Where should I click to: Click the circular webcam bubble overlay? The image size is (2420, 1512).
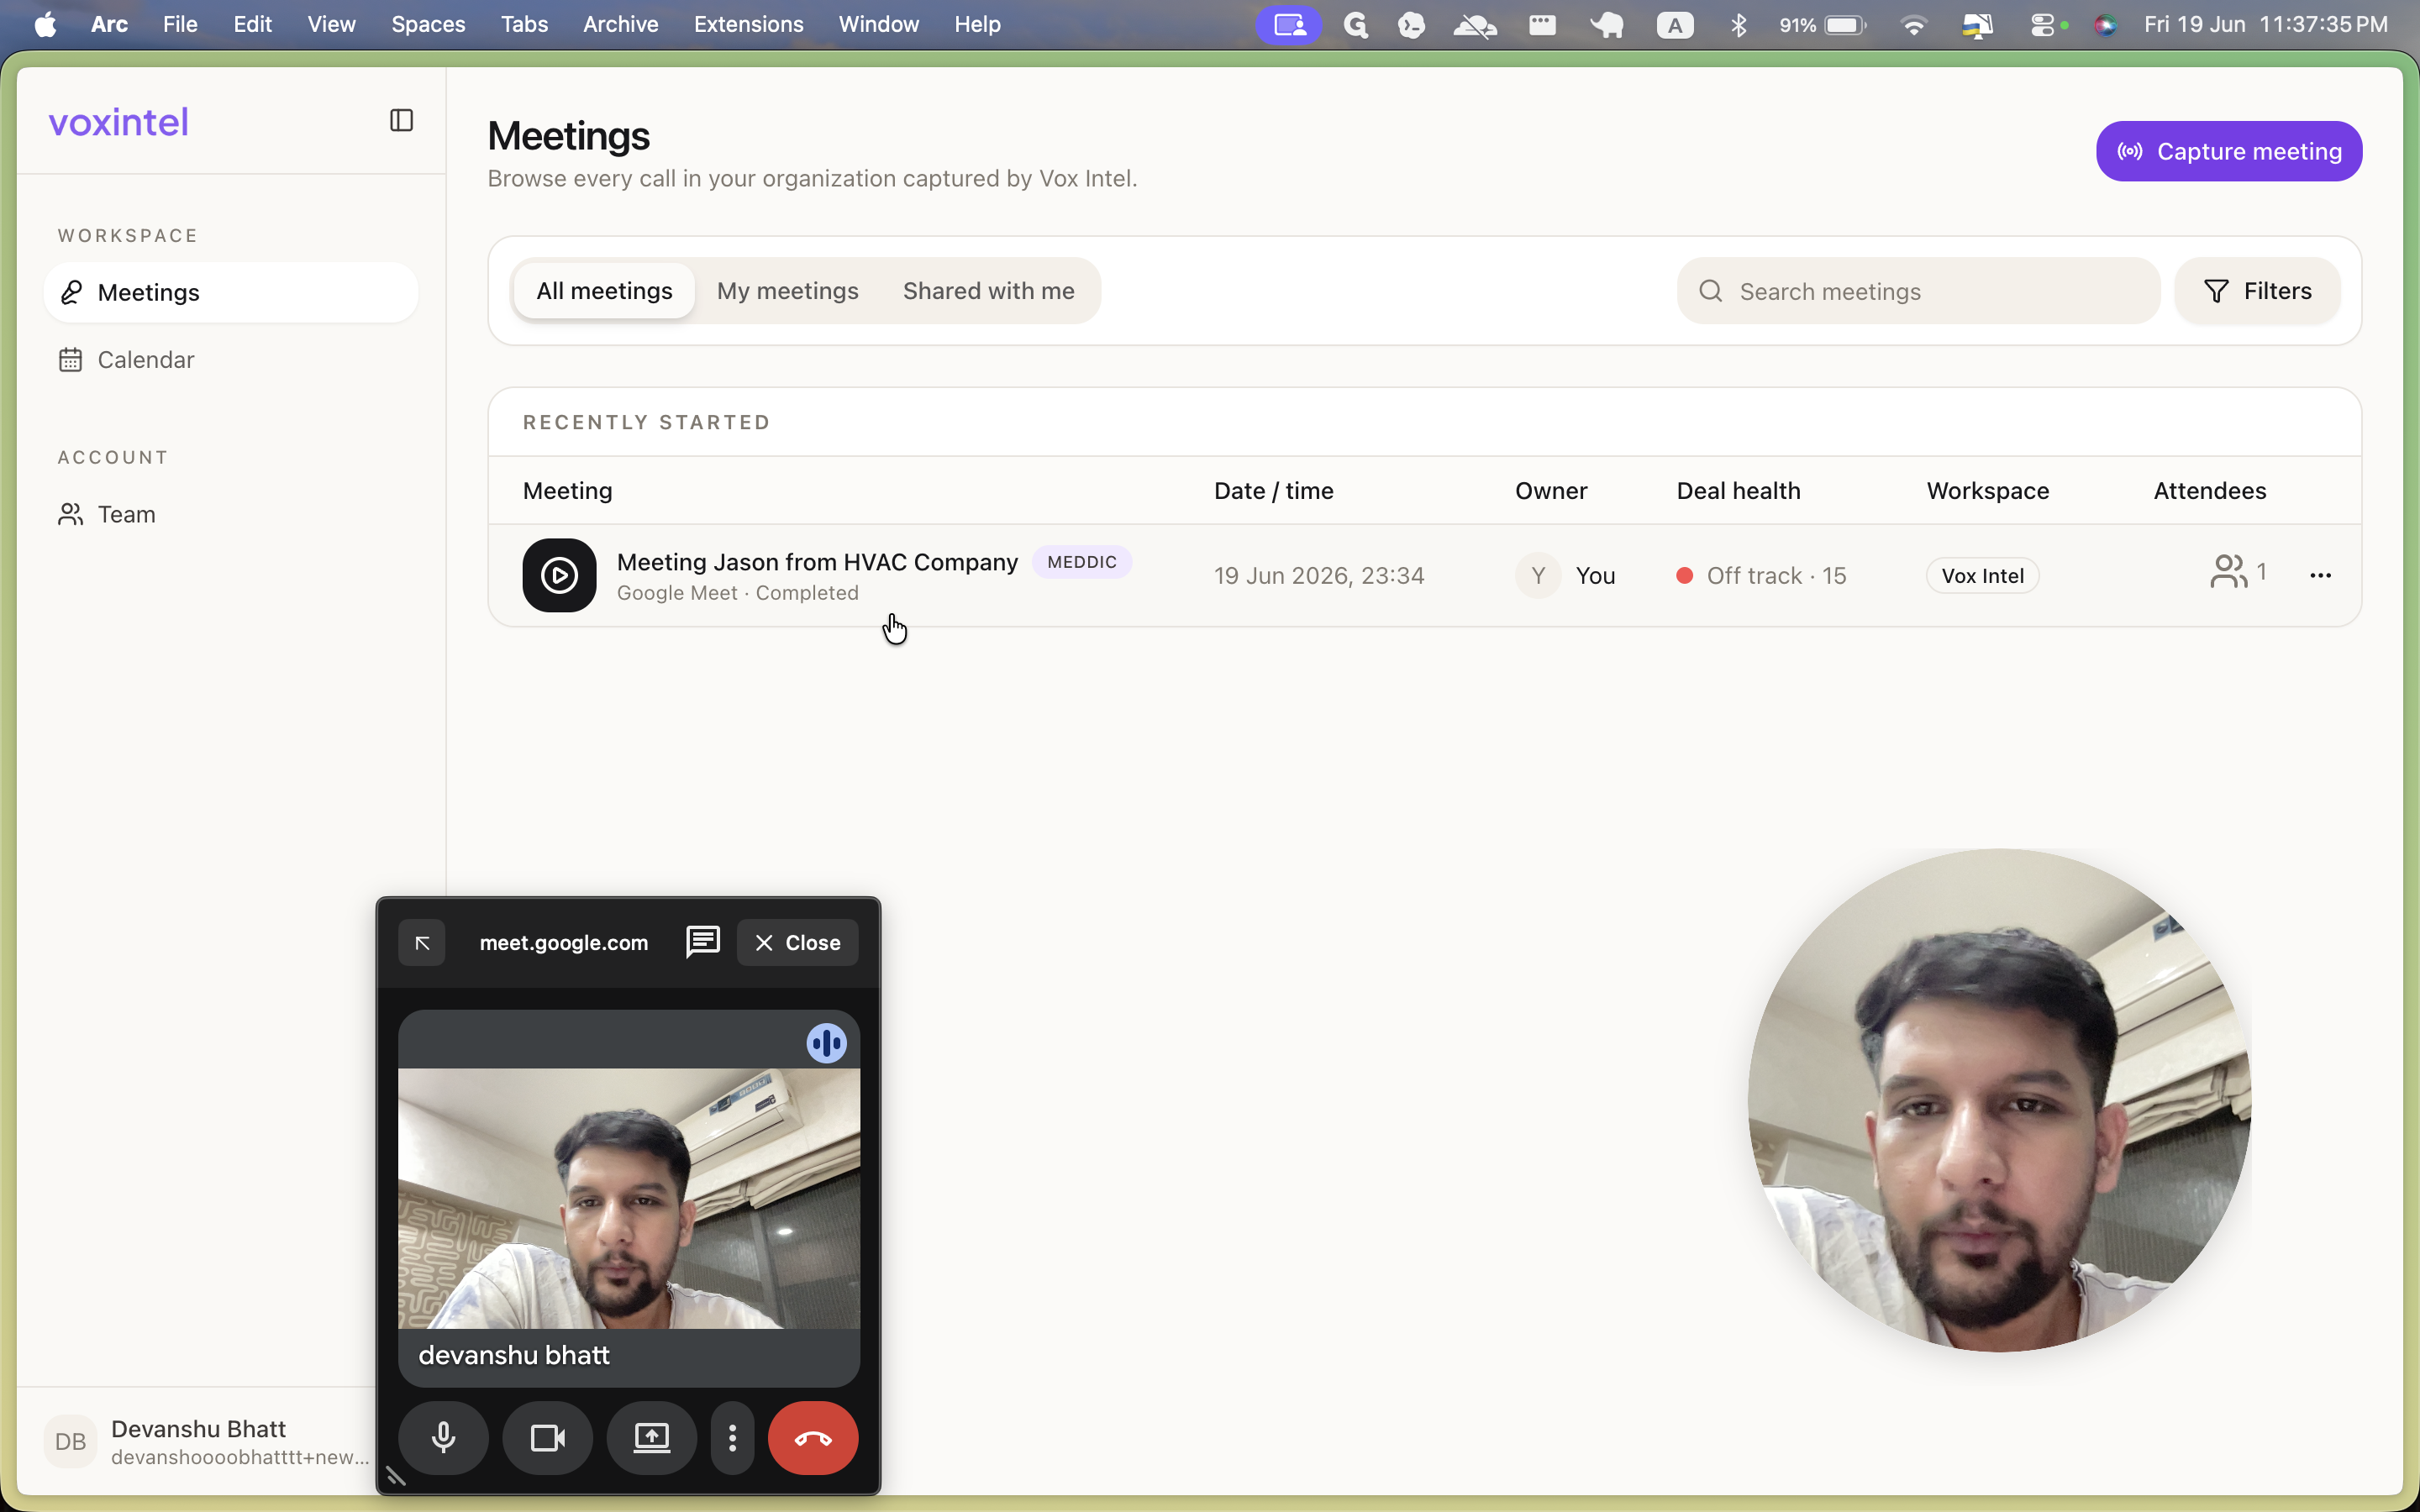[1998, 1100]
